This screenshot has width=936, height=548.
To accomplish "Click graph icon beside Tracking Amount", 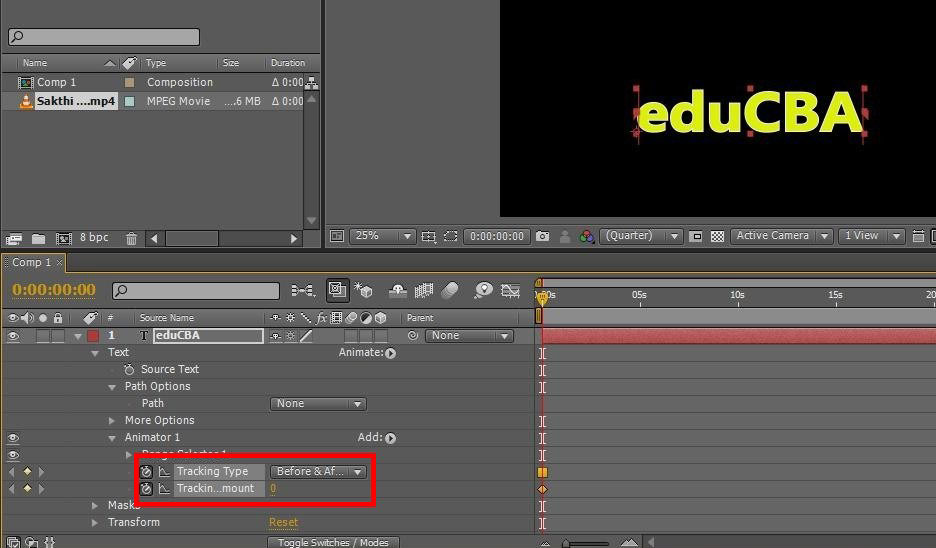I will pyautogui.click(x=164, y=489).
